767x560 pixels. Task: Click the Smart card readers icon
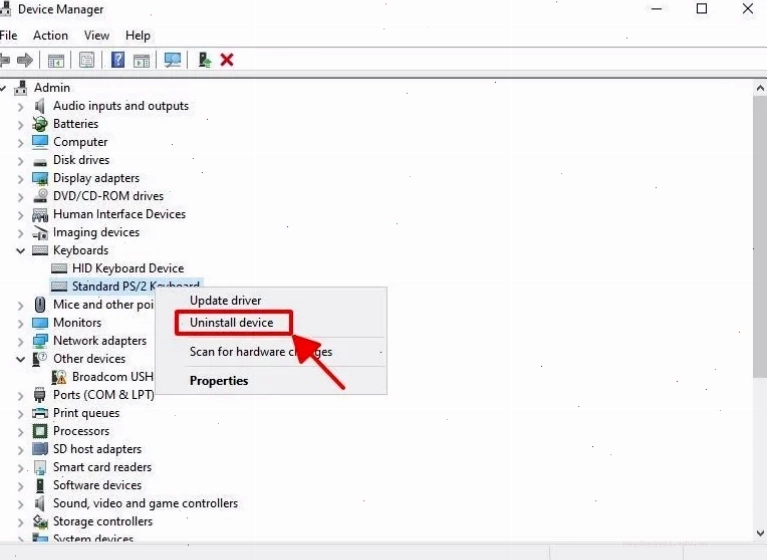tap(40, 468)
